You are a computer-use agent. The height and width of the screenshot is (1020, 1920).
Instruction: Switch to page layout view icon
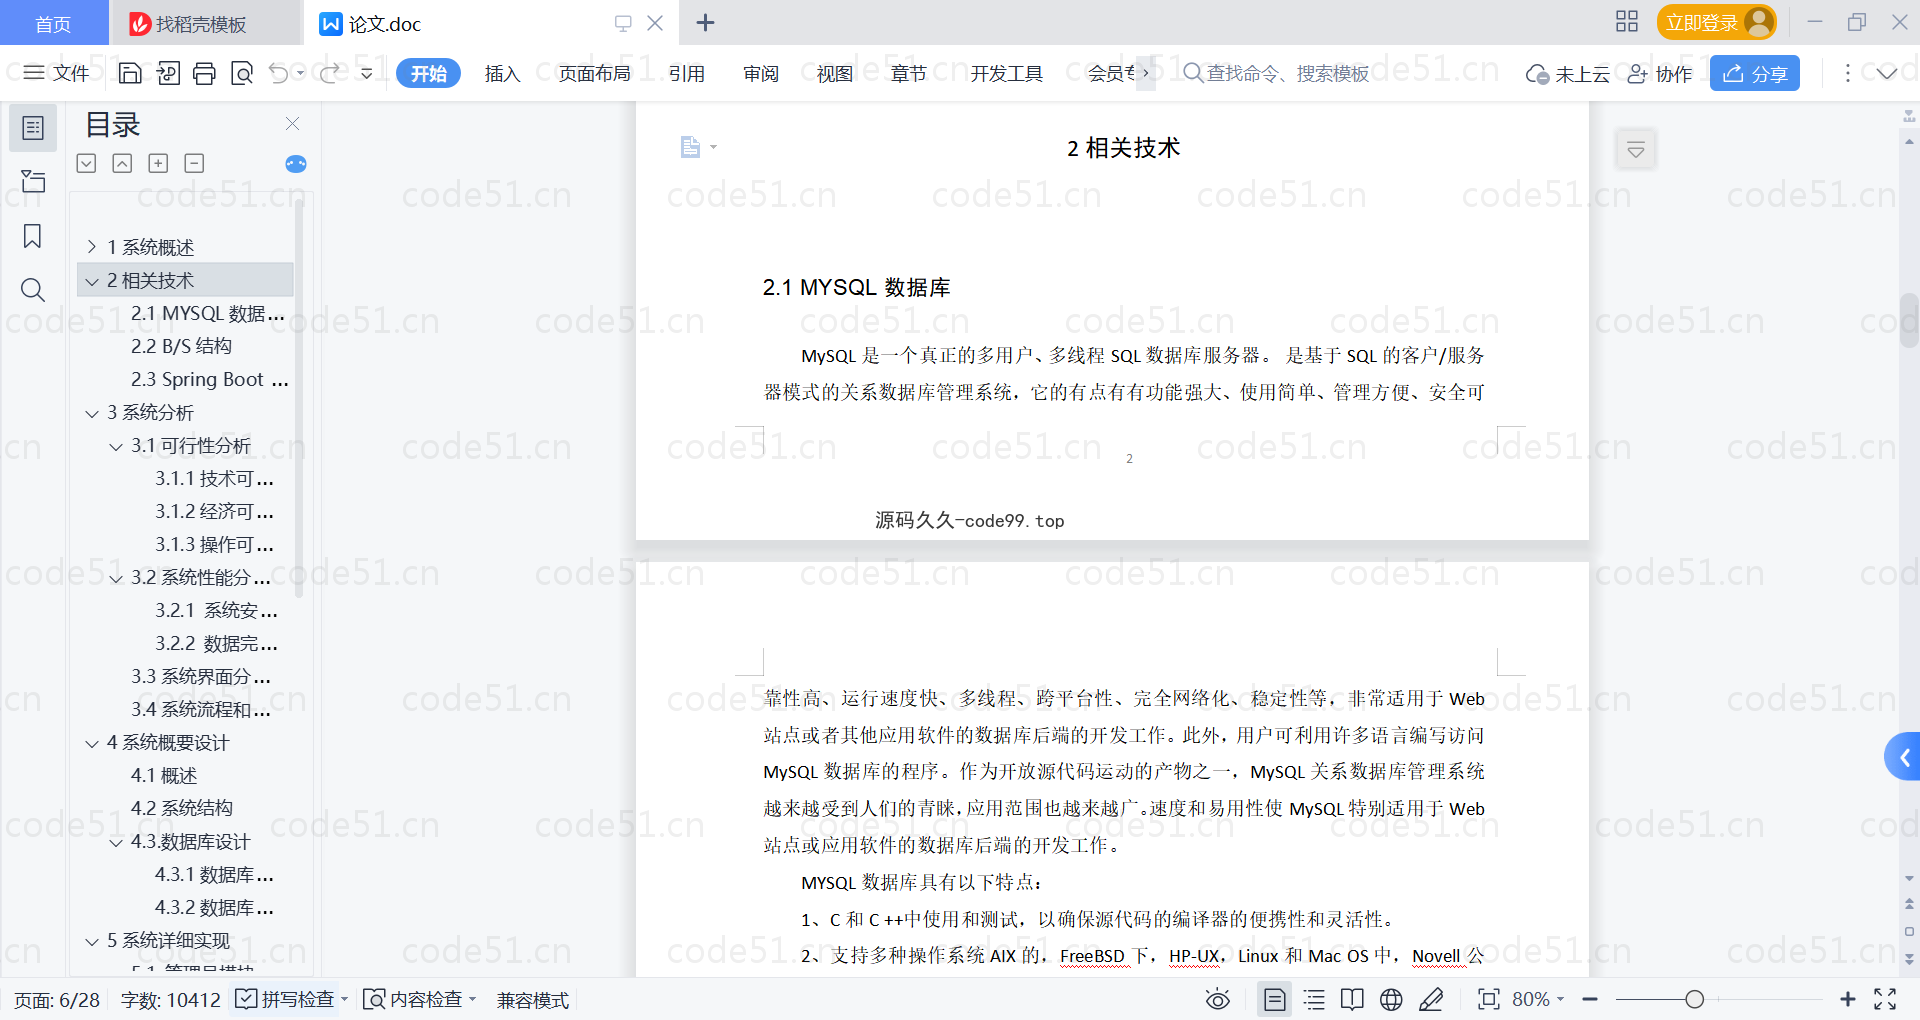click(1275, 999)
